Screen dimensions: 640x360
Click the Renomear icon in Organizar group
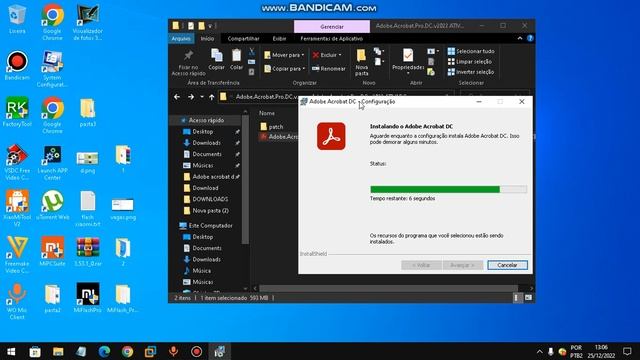(x=316, y=69)
